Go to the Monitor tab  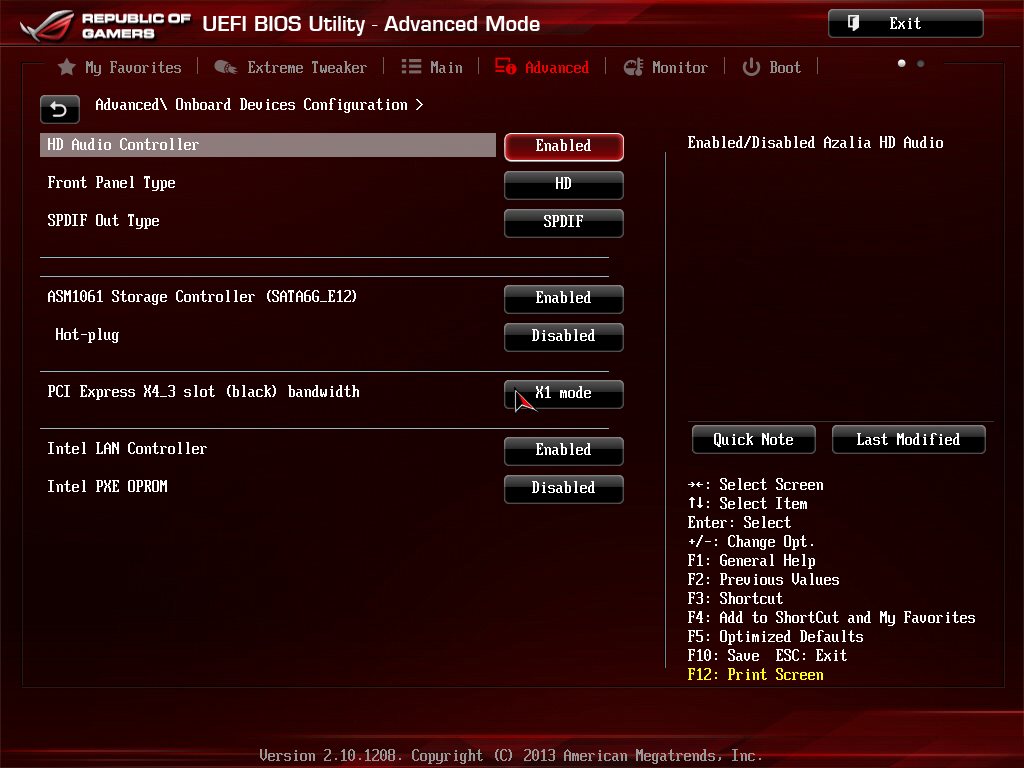(680, 67)
